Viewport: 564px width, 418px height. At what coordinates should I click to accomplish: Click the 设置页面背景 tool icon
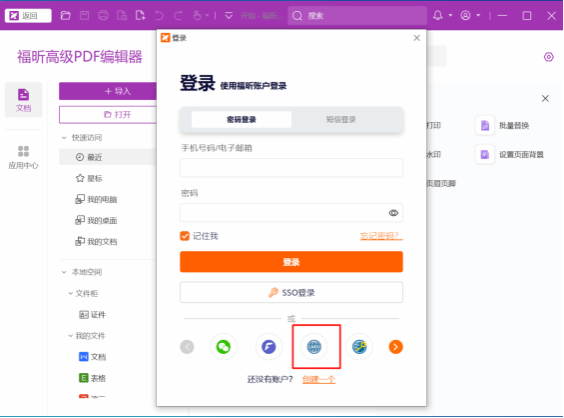pyautogui.click(x=485, y=155)
